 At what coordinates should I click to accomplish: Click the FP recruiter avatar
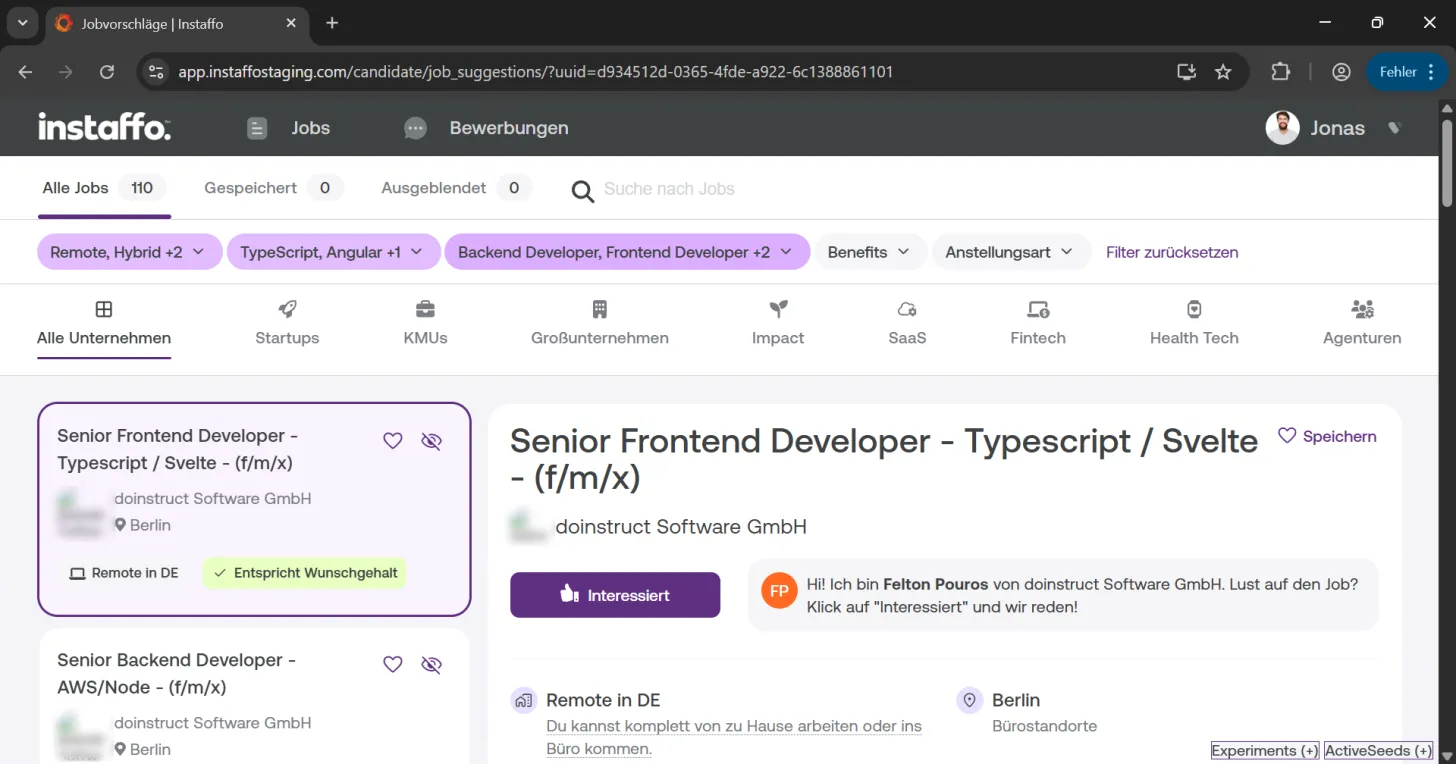tap(779, 591)
